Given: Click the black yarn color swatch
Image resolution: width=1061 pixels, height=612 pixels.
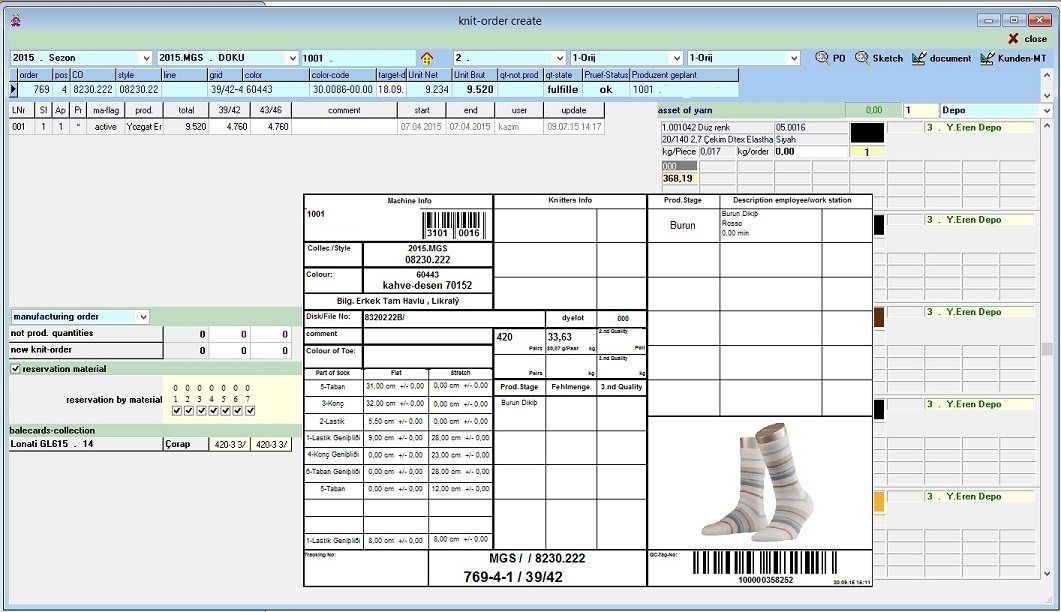Looking at the screenshot, I should click(x=866, y=133).
